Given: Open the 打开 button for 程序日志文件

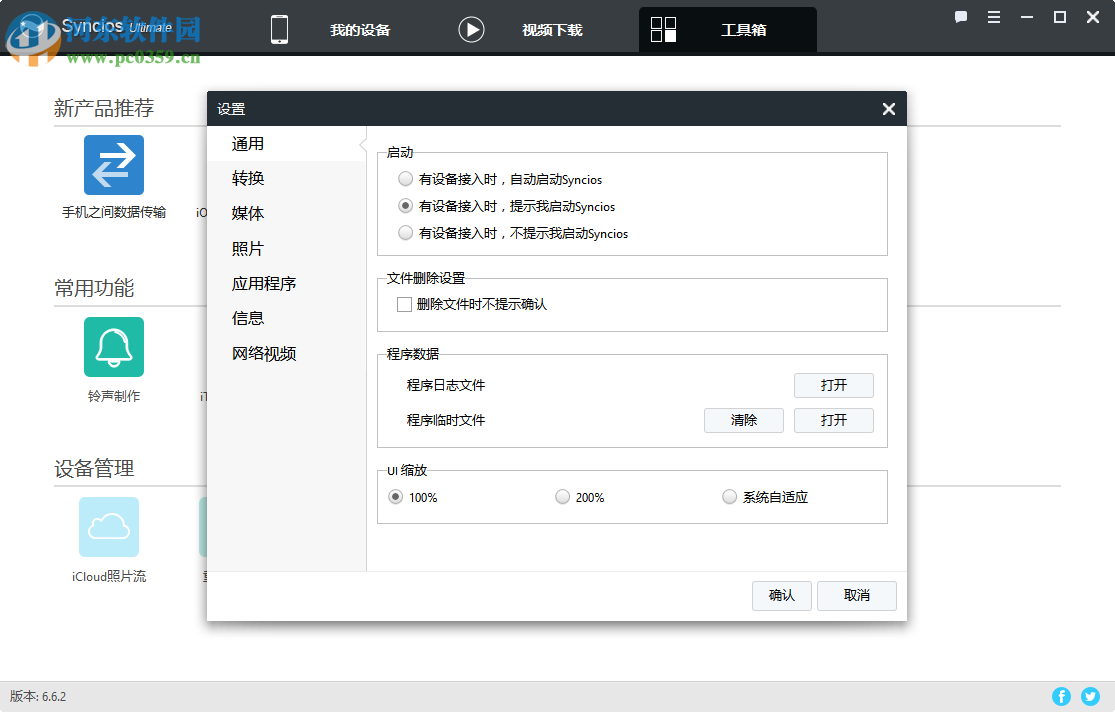Looking at the screenshot, I should (x=833, y=385).
